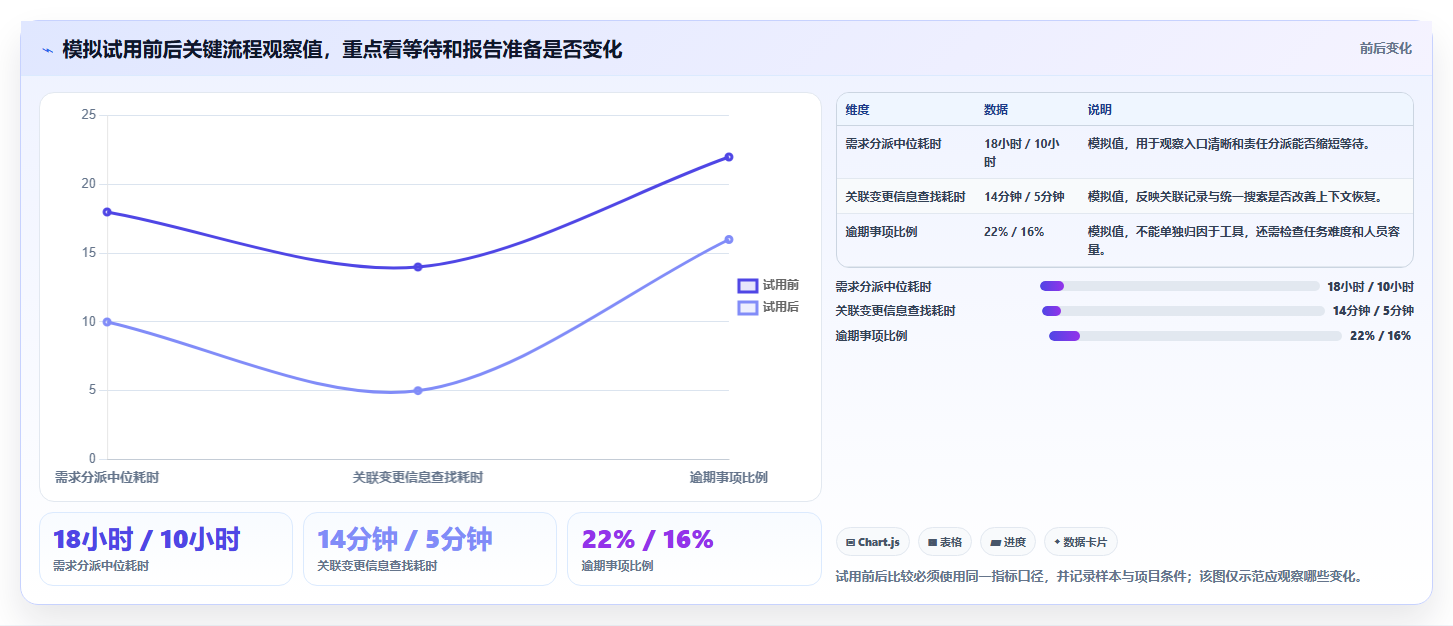
Task: Click the 需求分派中位耗时 table row label
Action: tap(893, 144)
